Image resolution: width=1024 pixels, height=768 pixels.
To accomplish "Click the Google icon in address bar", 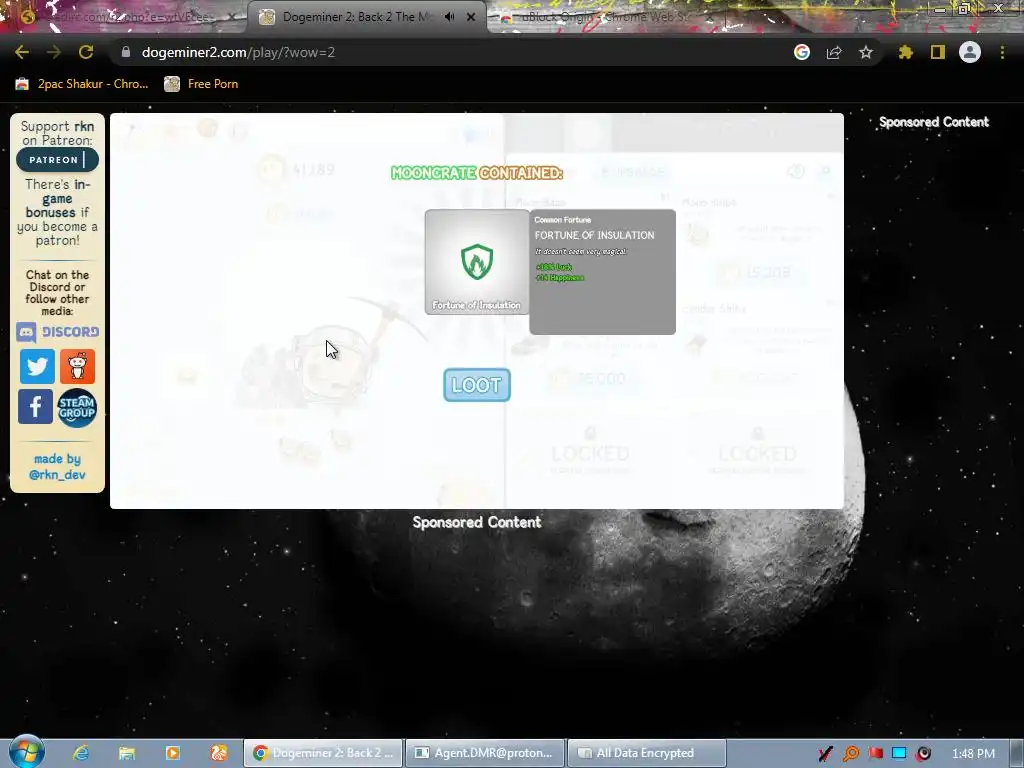I will point(802,52).
